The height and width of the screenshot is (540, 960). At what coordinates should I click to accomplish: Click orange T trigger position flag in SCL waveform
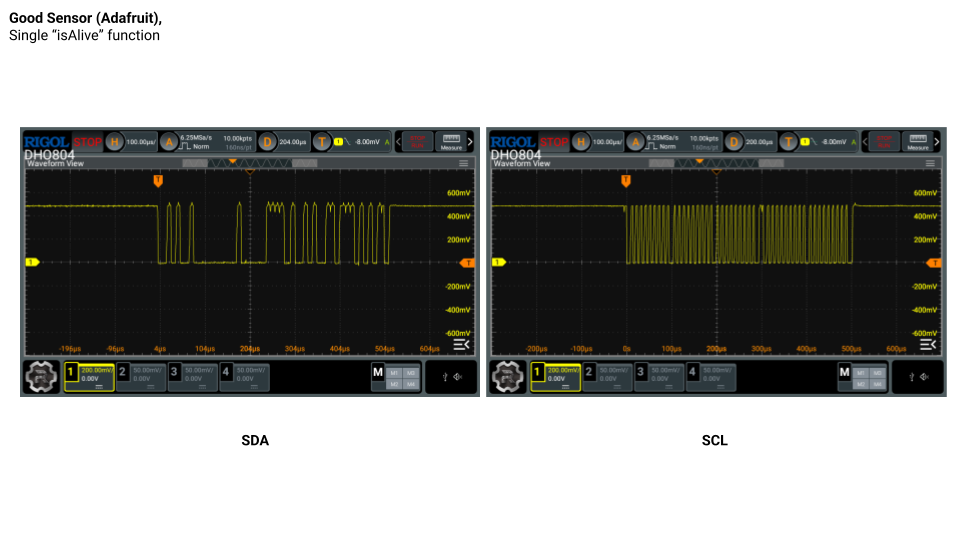click(626, 181)
